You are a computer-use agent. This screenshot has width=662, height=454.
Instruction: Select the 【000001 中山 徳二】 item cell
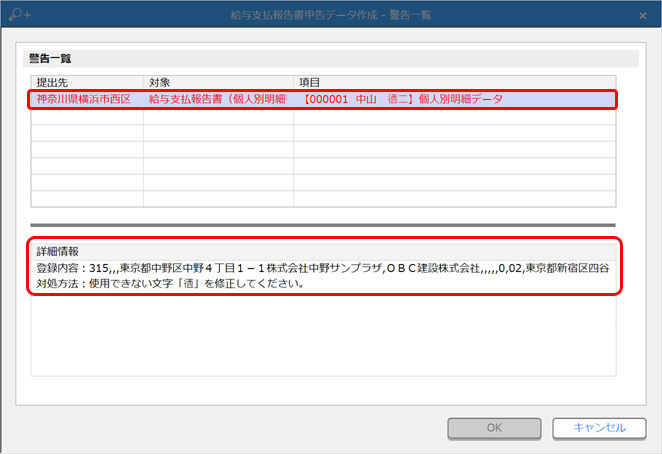(x=402, y=99)
